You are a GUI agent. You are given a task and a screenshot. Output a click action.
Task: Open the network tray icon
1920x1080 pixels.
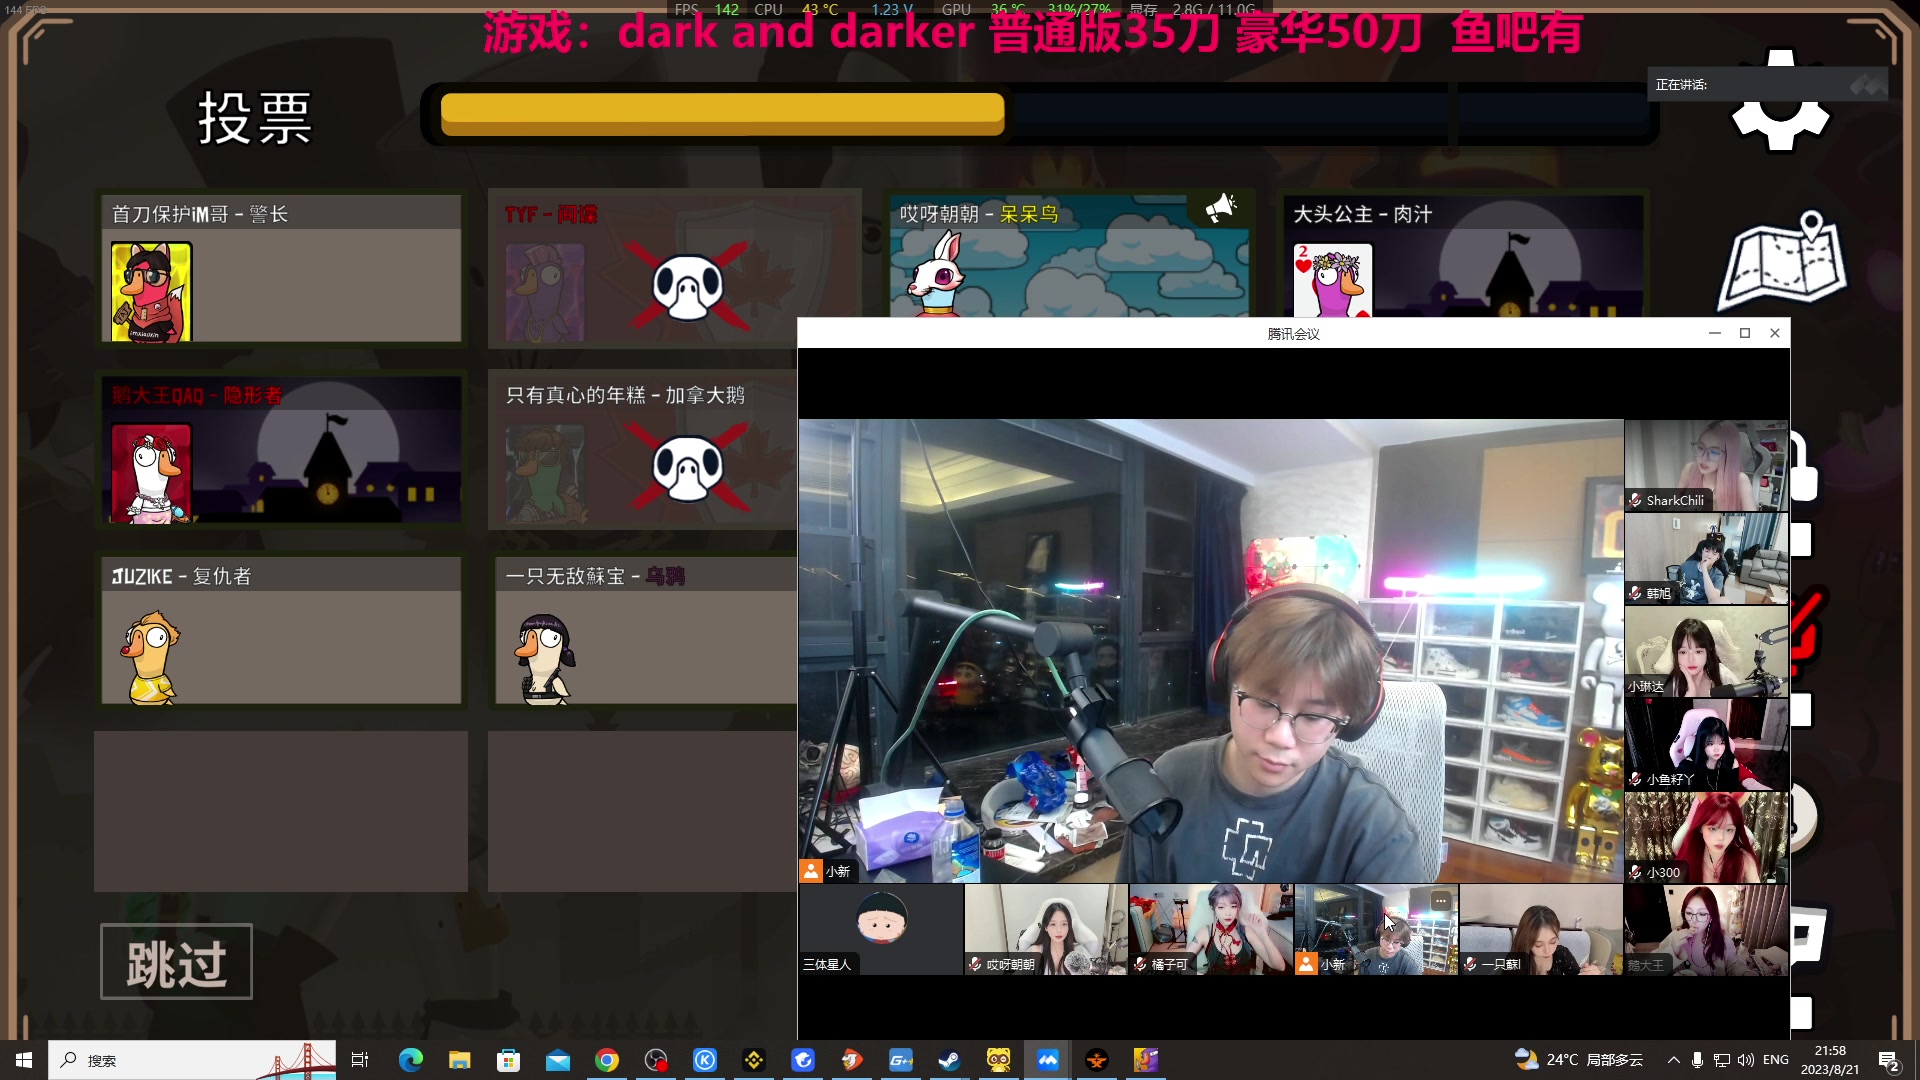pos(1722,1060)
